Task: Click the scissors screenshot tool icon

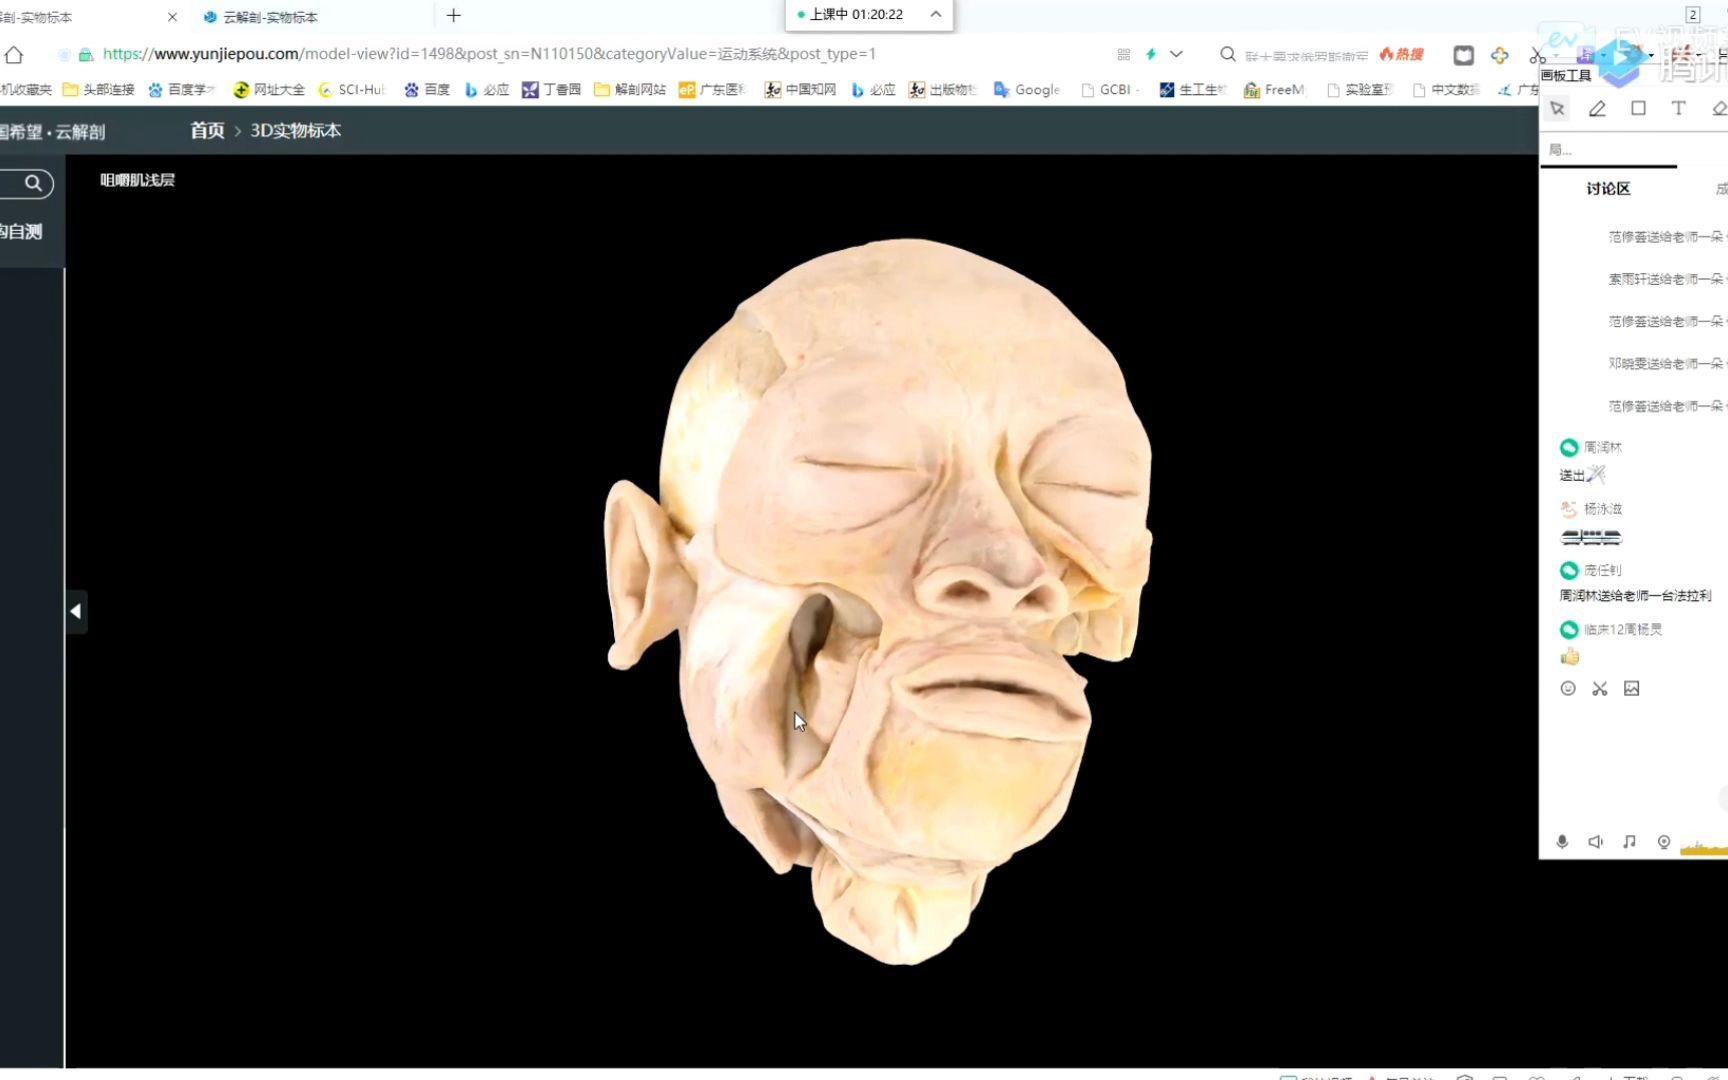Action: coord(1537,55)
